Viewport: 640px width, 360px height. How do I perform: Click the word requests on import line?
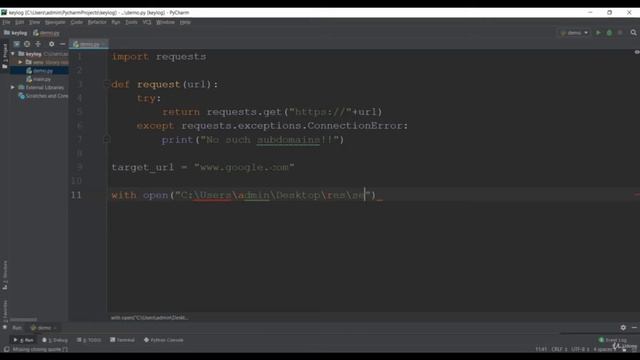click(181, 57)
